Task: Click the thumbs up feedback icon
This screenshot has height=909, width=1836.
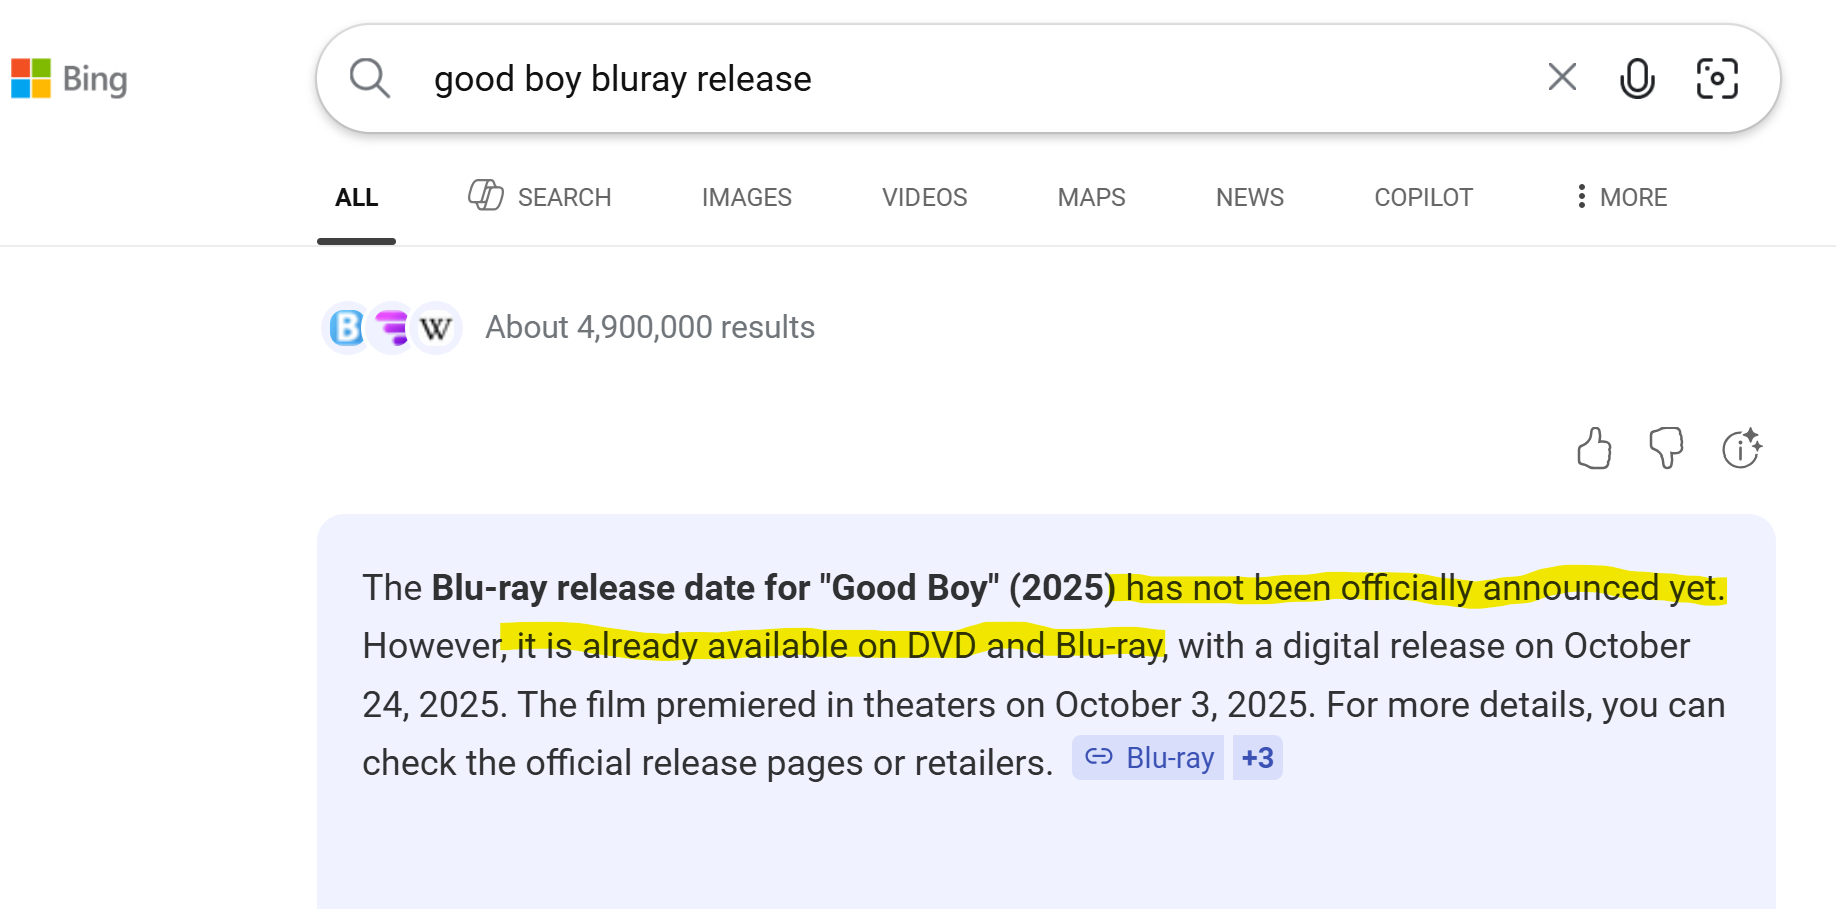Action: [x=1594, y=448]
